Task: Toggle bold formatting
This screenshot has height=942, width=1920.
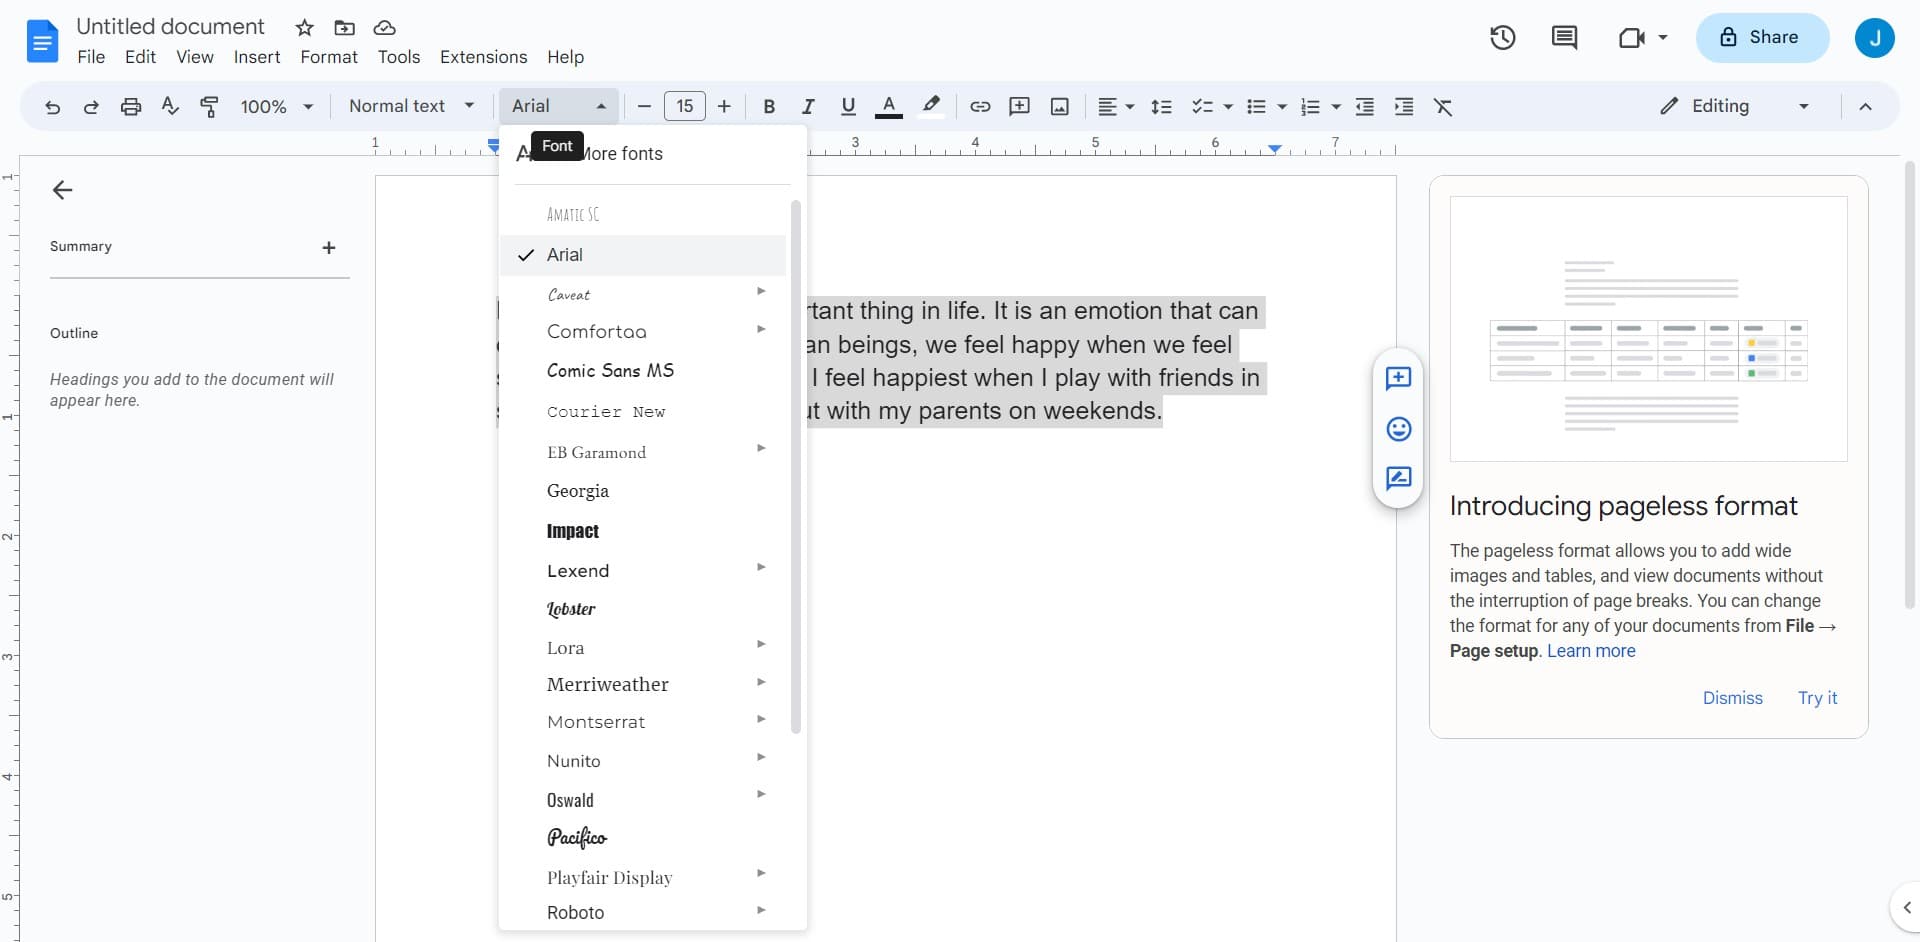Action: [768, 106]
